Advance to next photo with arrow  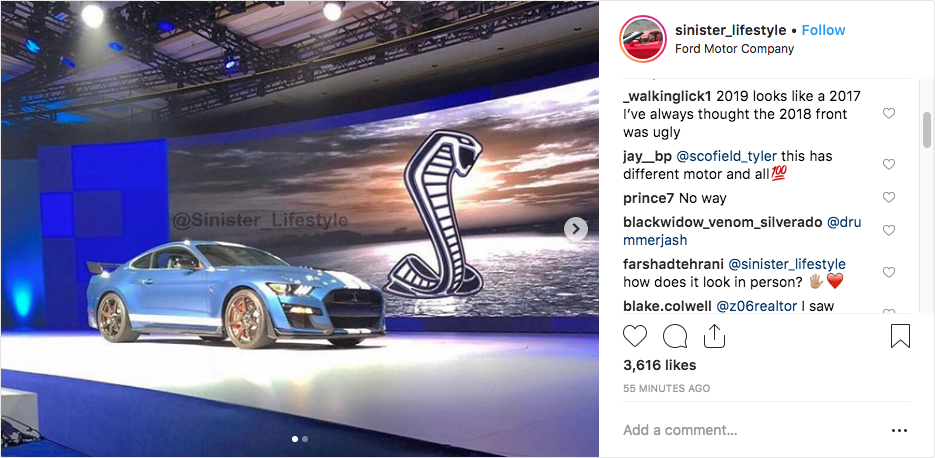[575, 228]
